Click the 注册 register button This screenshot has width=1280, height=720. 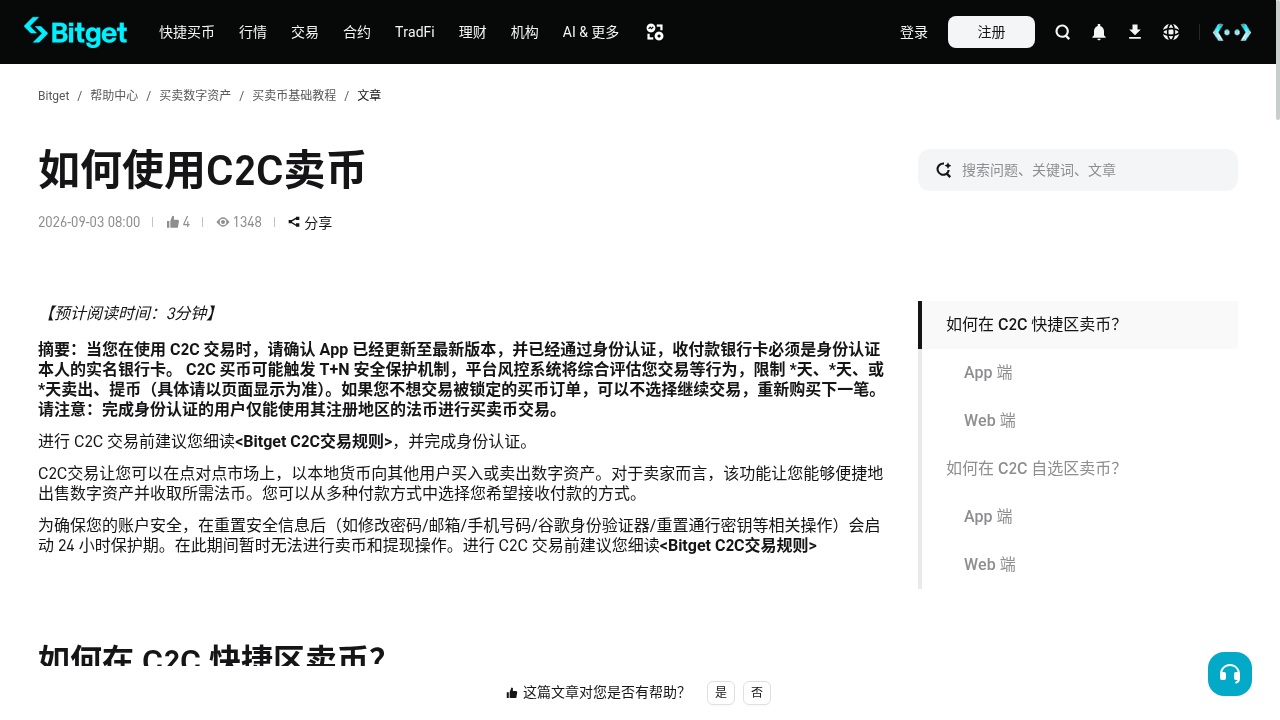(x=991, y=32)
